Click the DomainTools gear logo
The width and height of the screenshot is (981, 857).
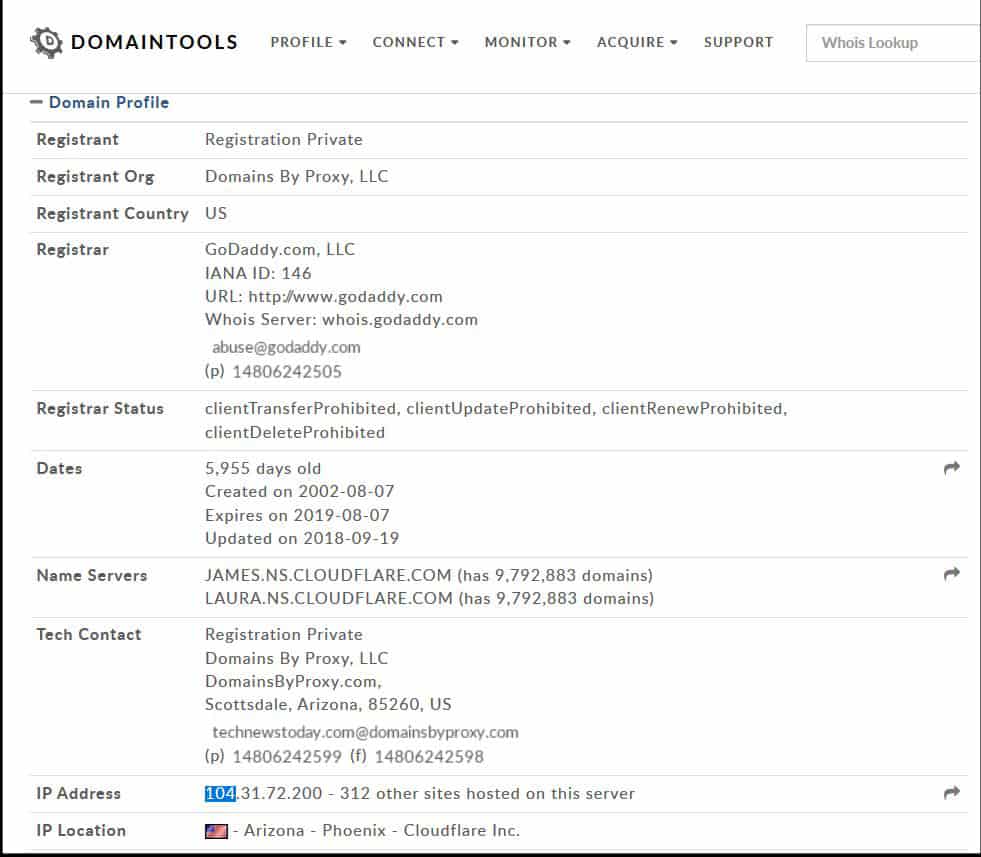click(47, 42)
